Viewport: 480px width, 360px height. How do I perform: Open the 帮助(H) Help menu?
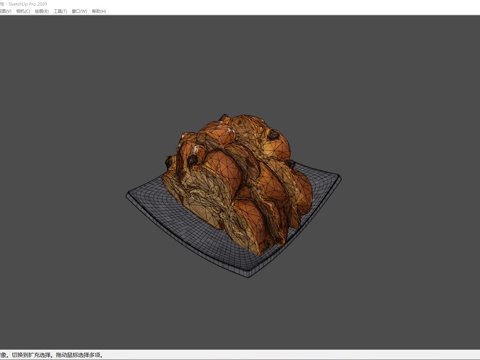pyautogui.click(x=99, y=11)
